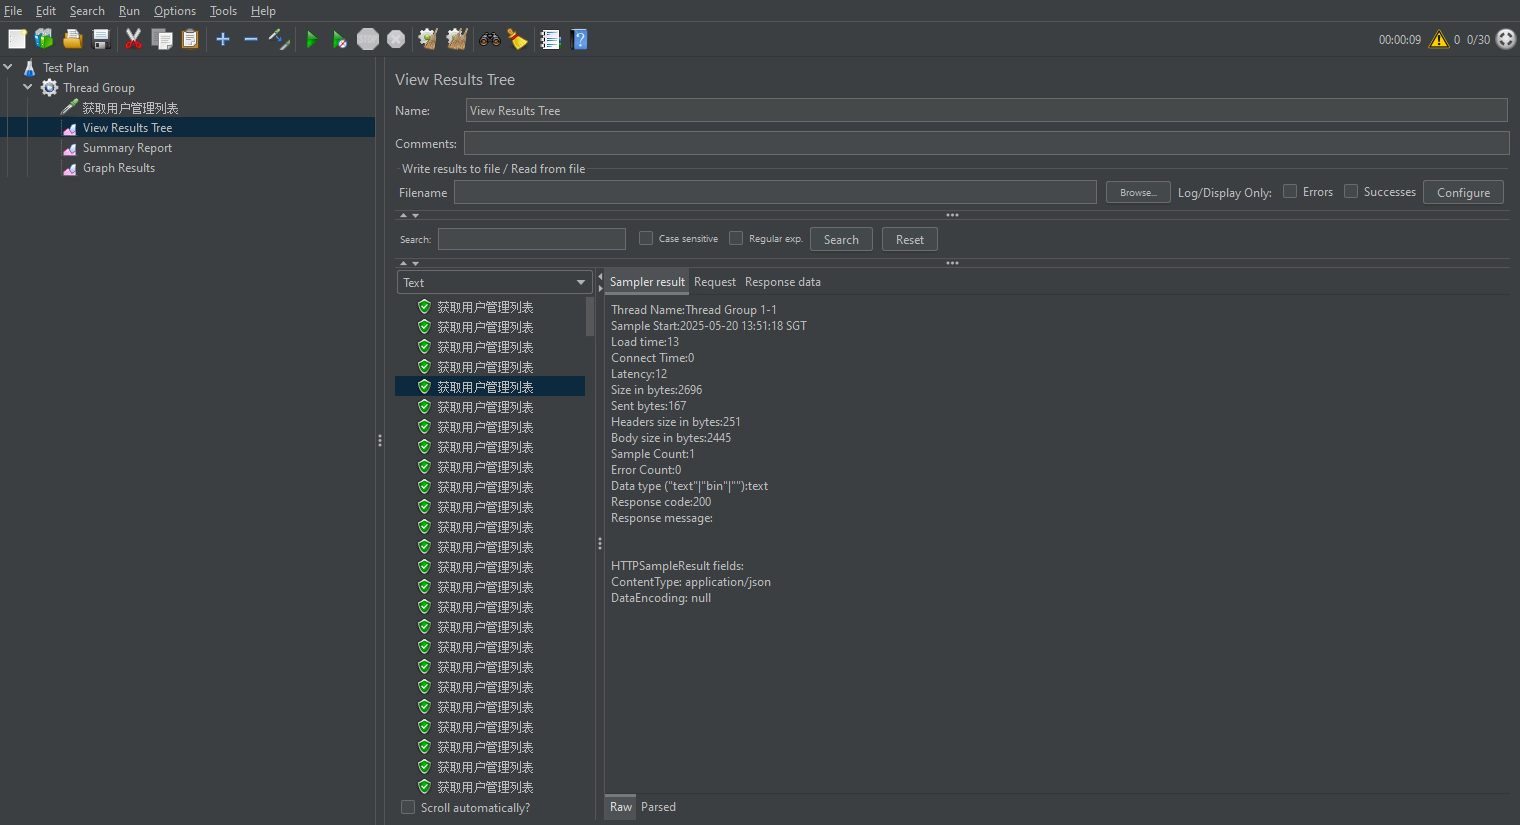This screenshot has height=825, width=1520.
Task: Click the yellow warning log icon
Action: click(1439, 39)
